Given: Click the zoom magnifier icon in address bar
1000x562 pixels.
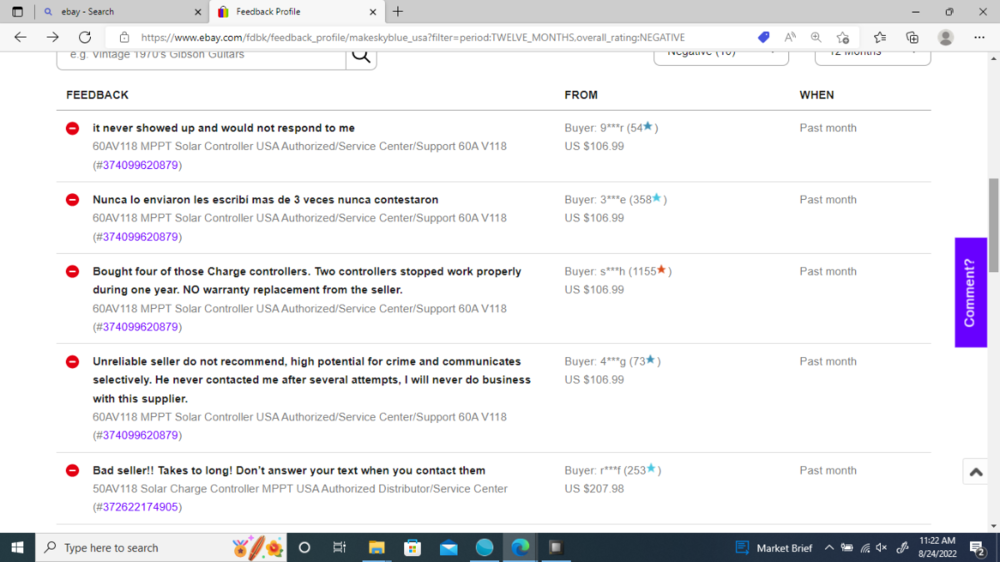Looking at the screenshot, I should (x=816, y=38).
